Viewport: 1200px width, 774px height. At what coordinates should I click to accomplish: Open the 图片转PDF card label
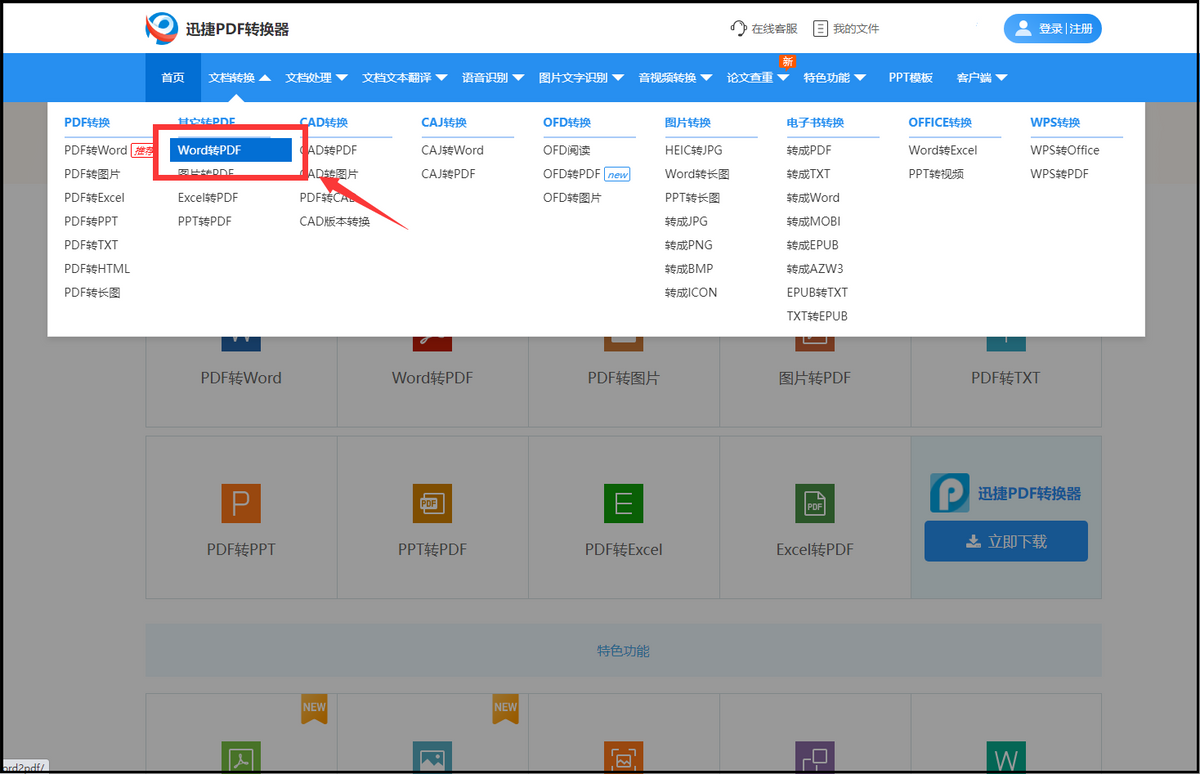tap(814, 378)
